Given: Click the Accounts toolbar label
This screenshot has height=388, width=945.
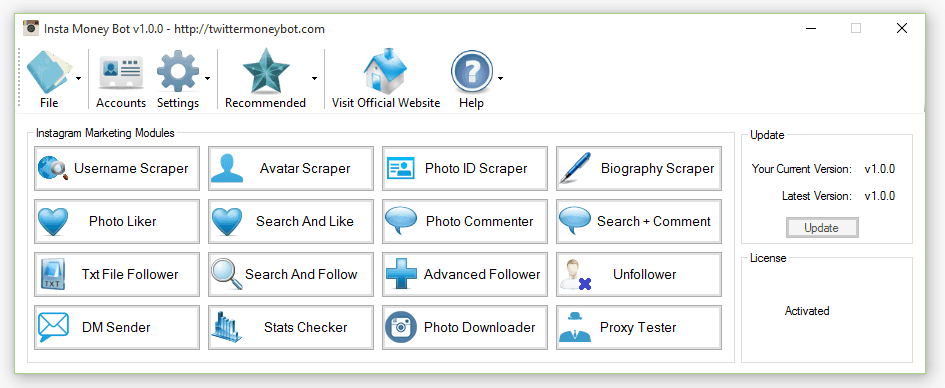Looking at the screenshot, I should (x=121, y=103).
